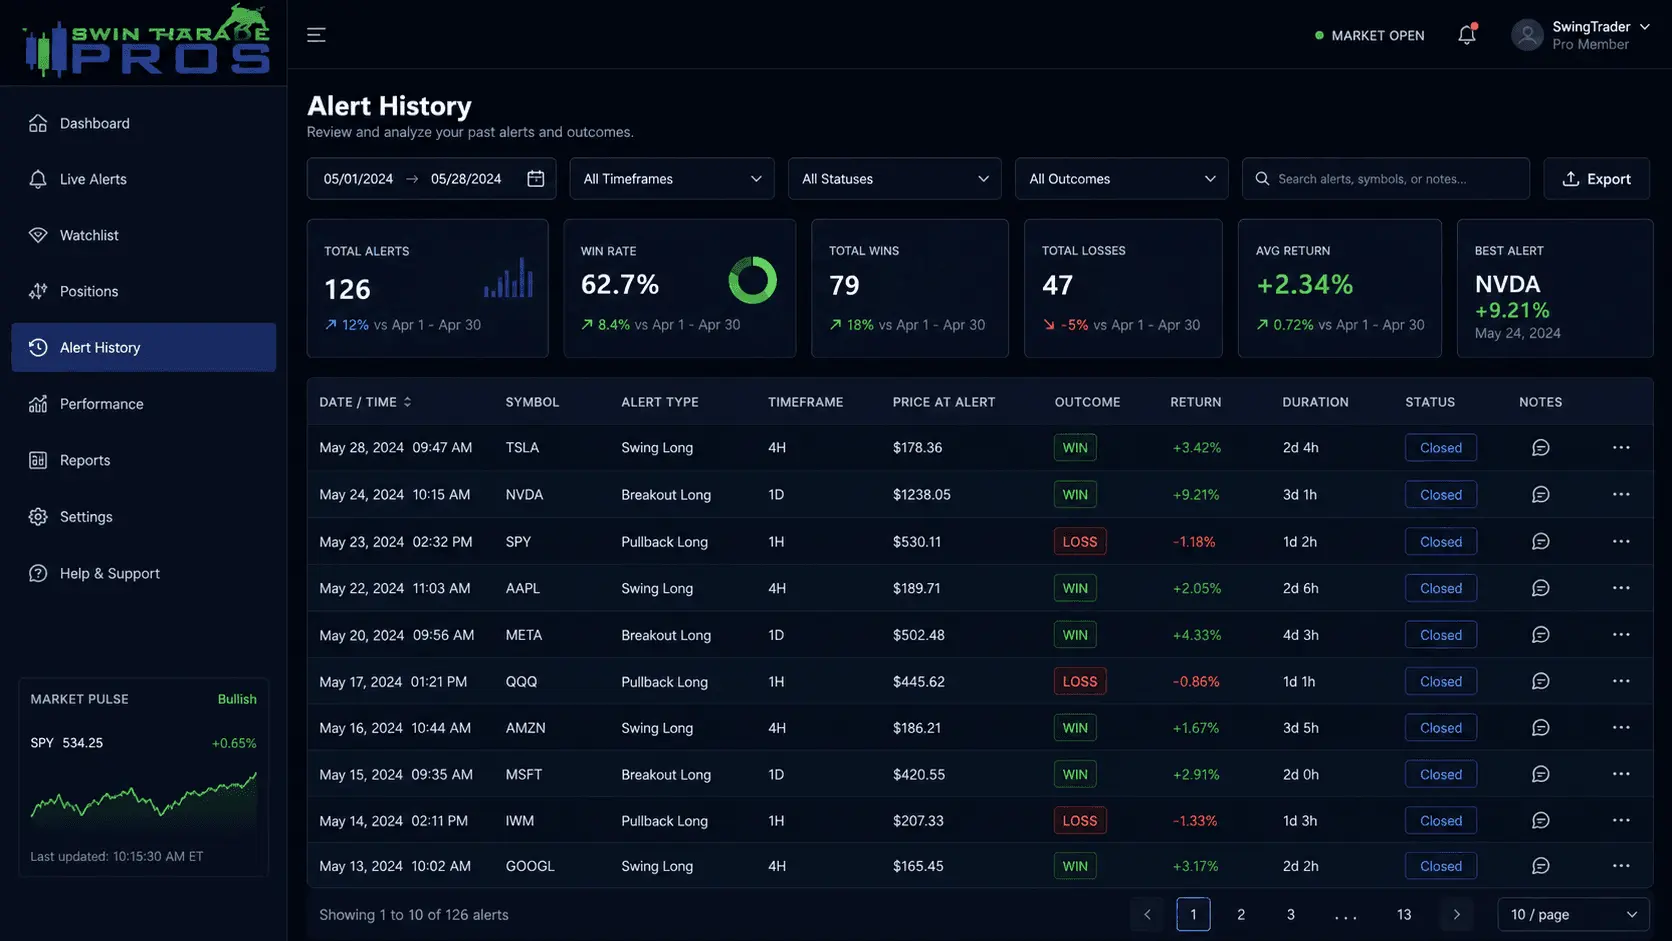Open more options for the TSLA row

[x=1621, y=448]
